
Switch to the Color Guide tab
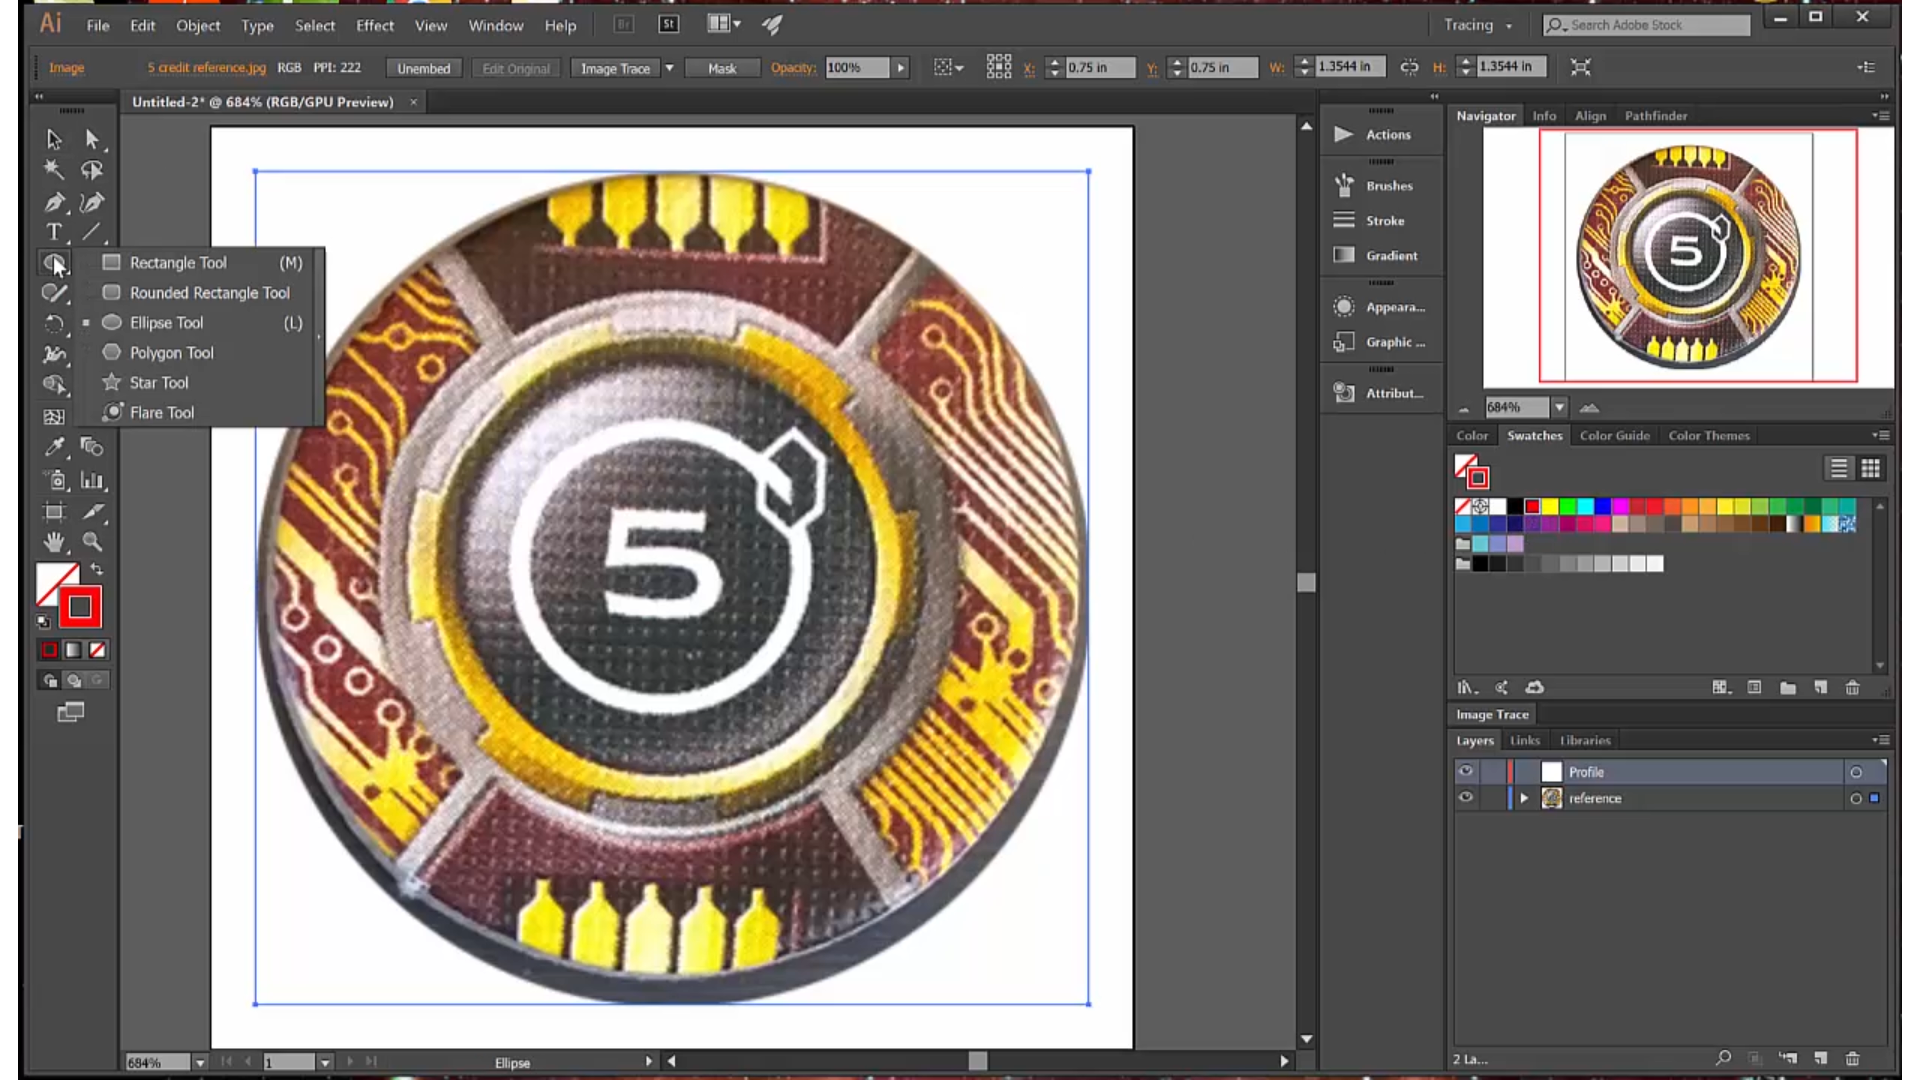pyautogui.click(x=1614, y=435)
